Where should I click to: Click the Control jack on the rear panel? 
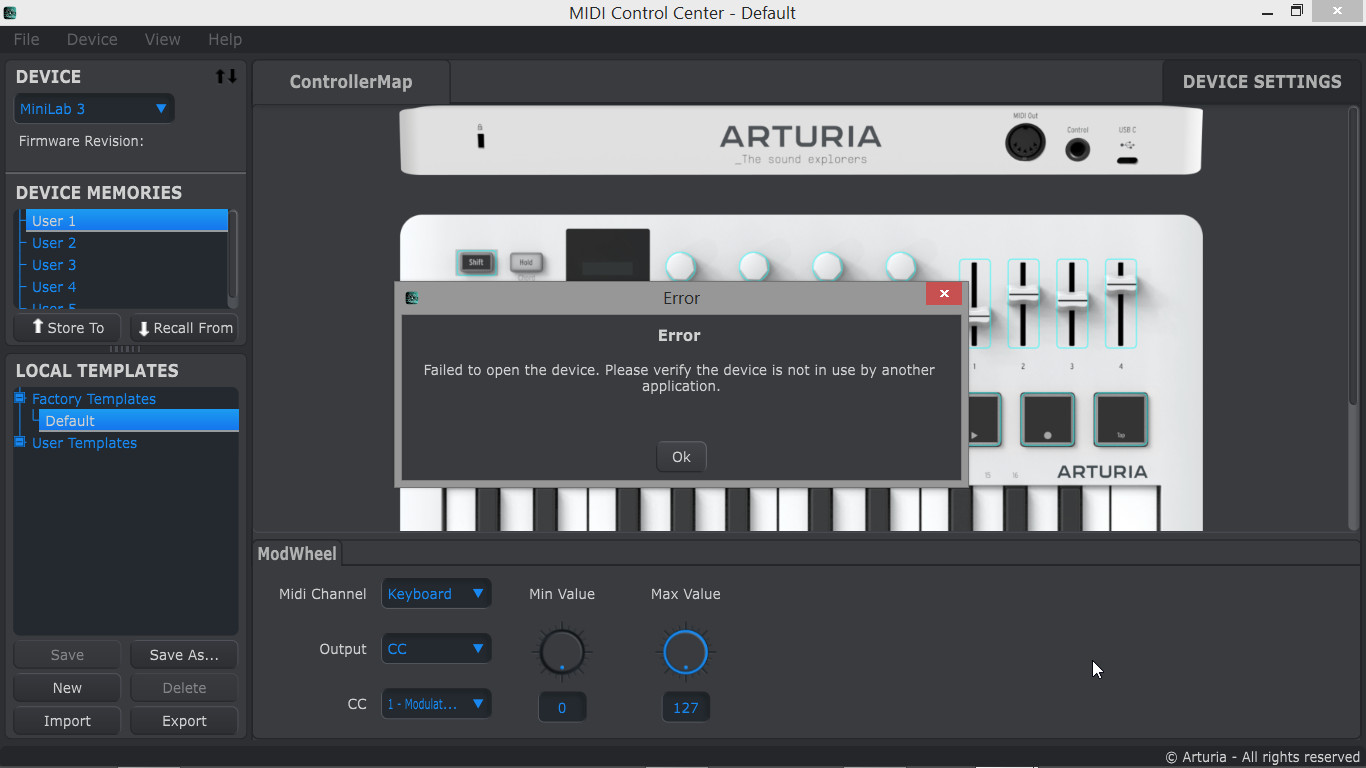pyautogui.click(x=1077, y=150)
